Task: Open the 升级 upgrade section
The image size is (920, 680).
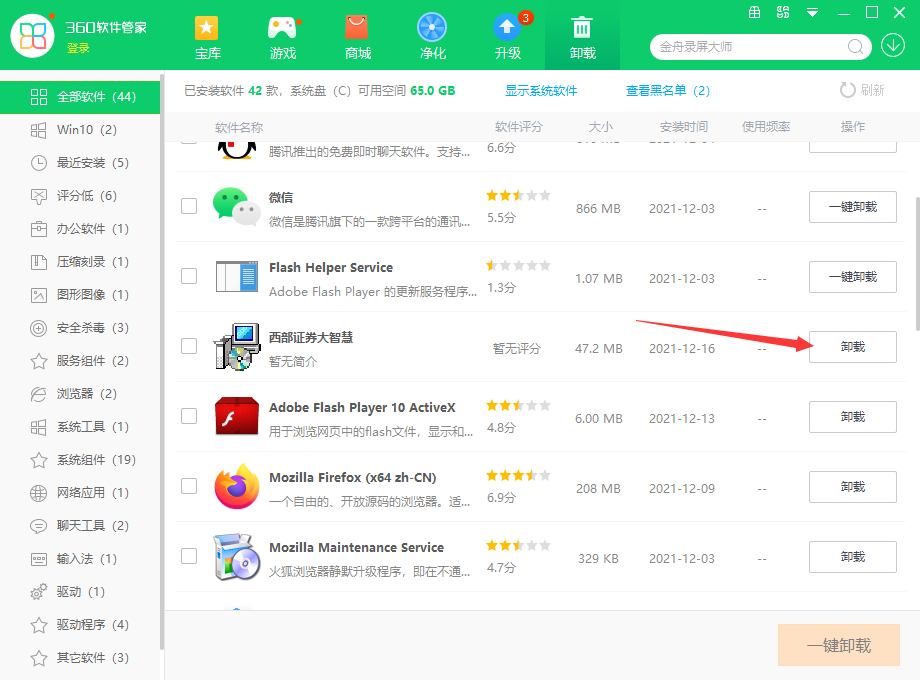Action: 507,36
